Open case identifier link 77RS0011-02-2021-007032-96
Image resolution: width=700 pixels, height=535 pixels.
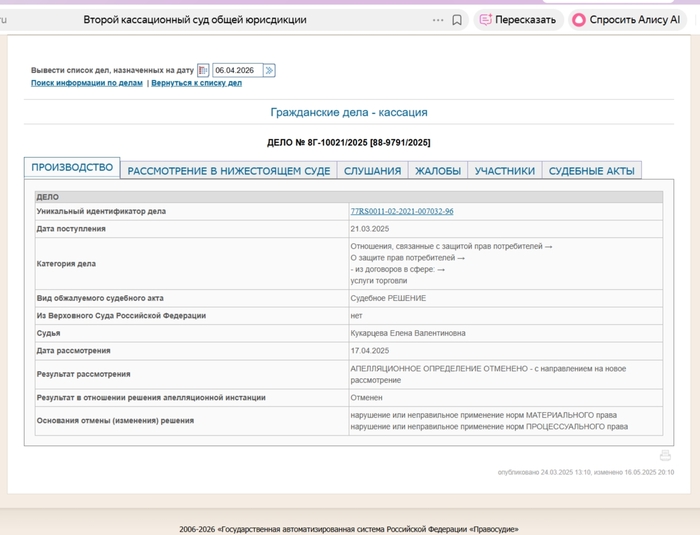coord(401,212)
